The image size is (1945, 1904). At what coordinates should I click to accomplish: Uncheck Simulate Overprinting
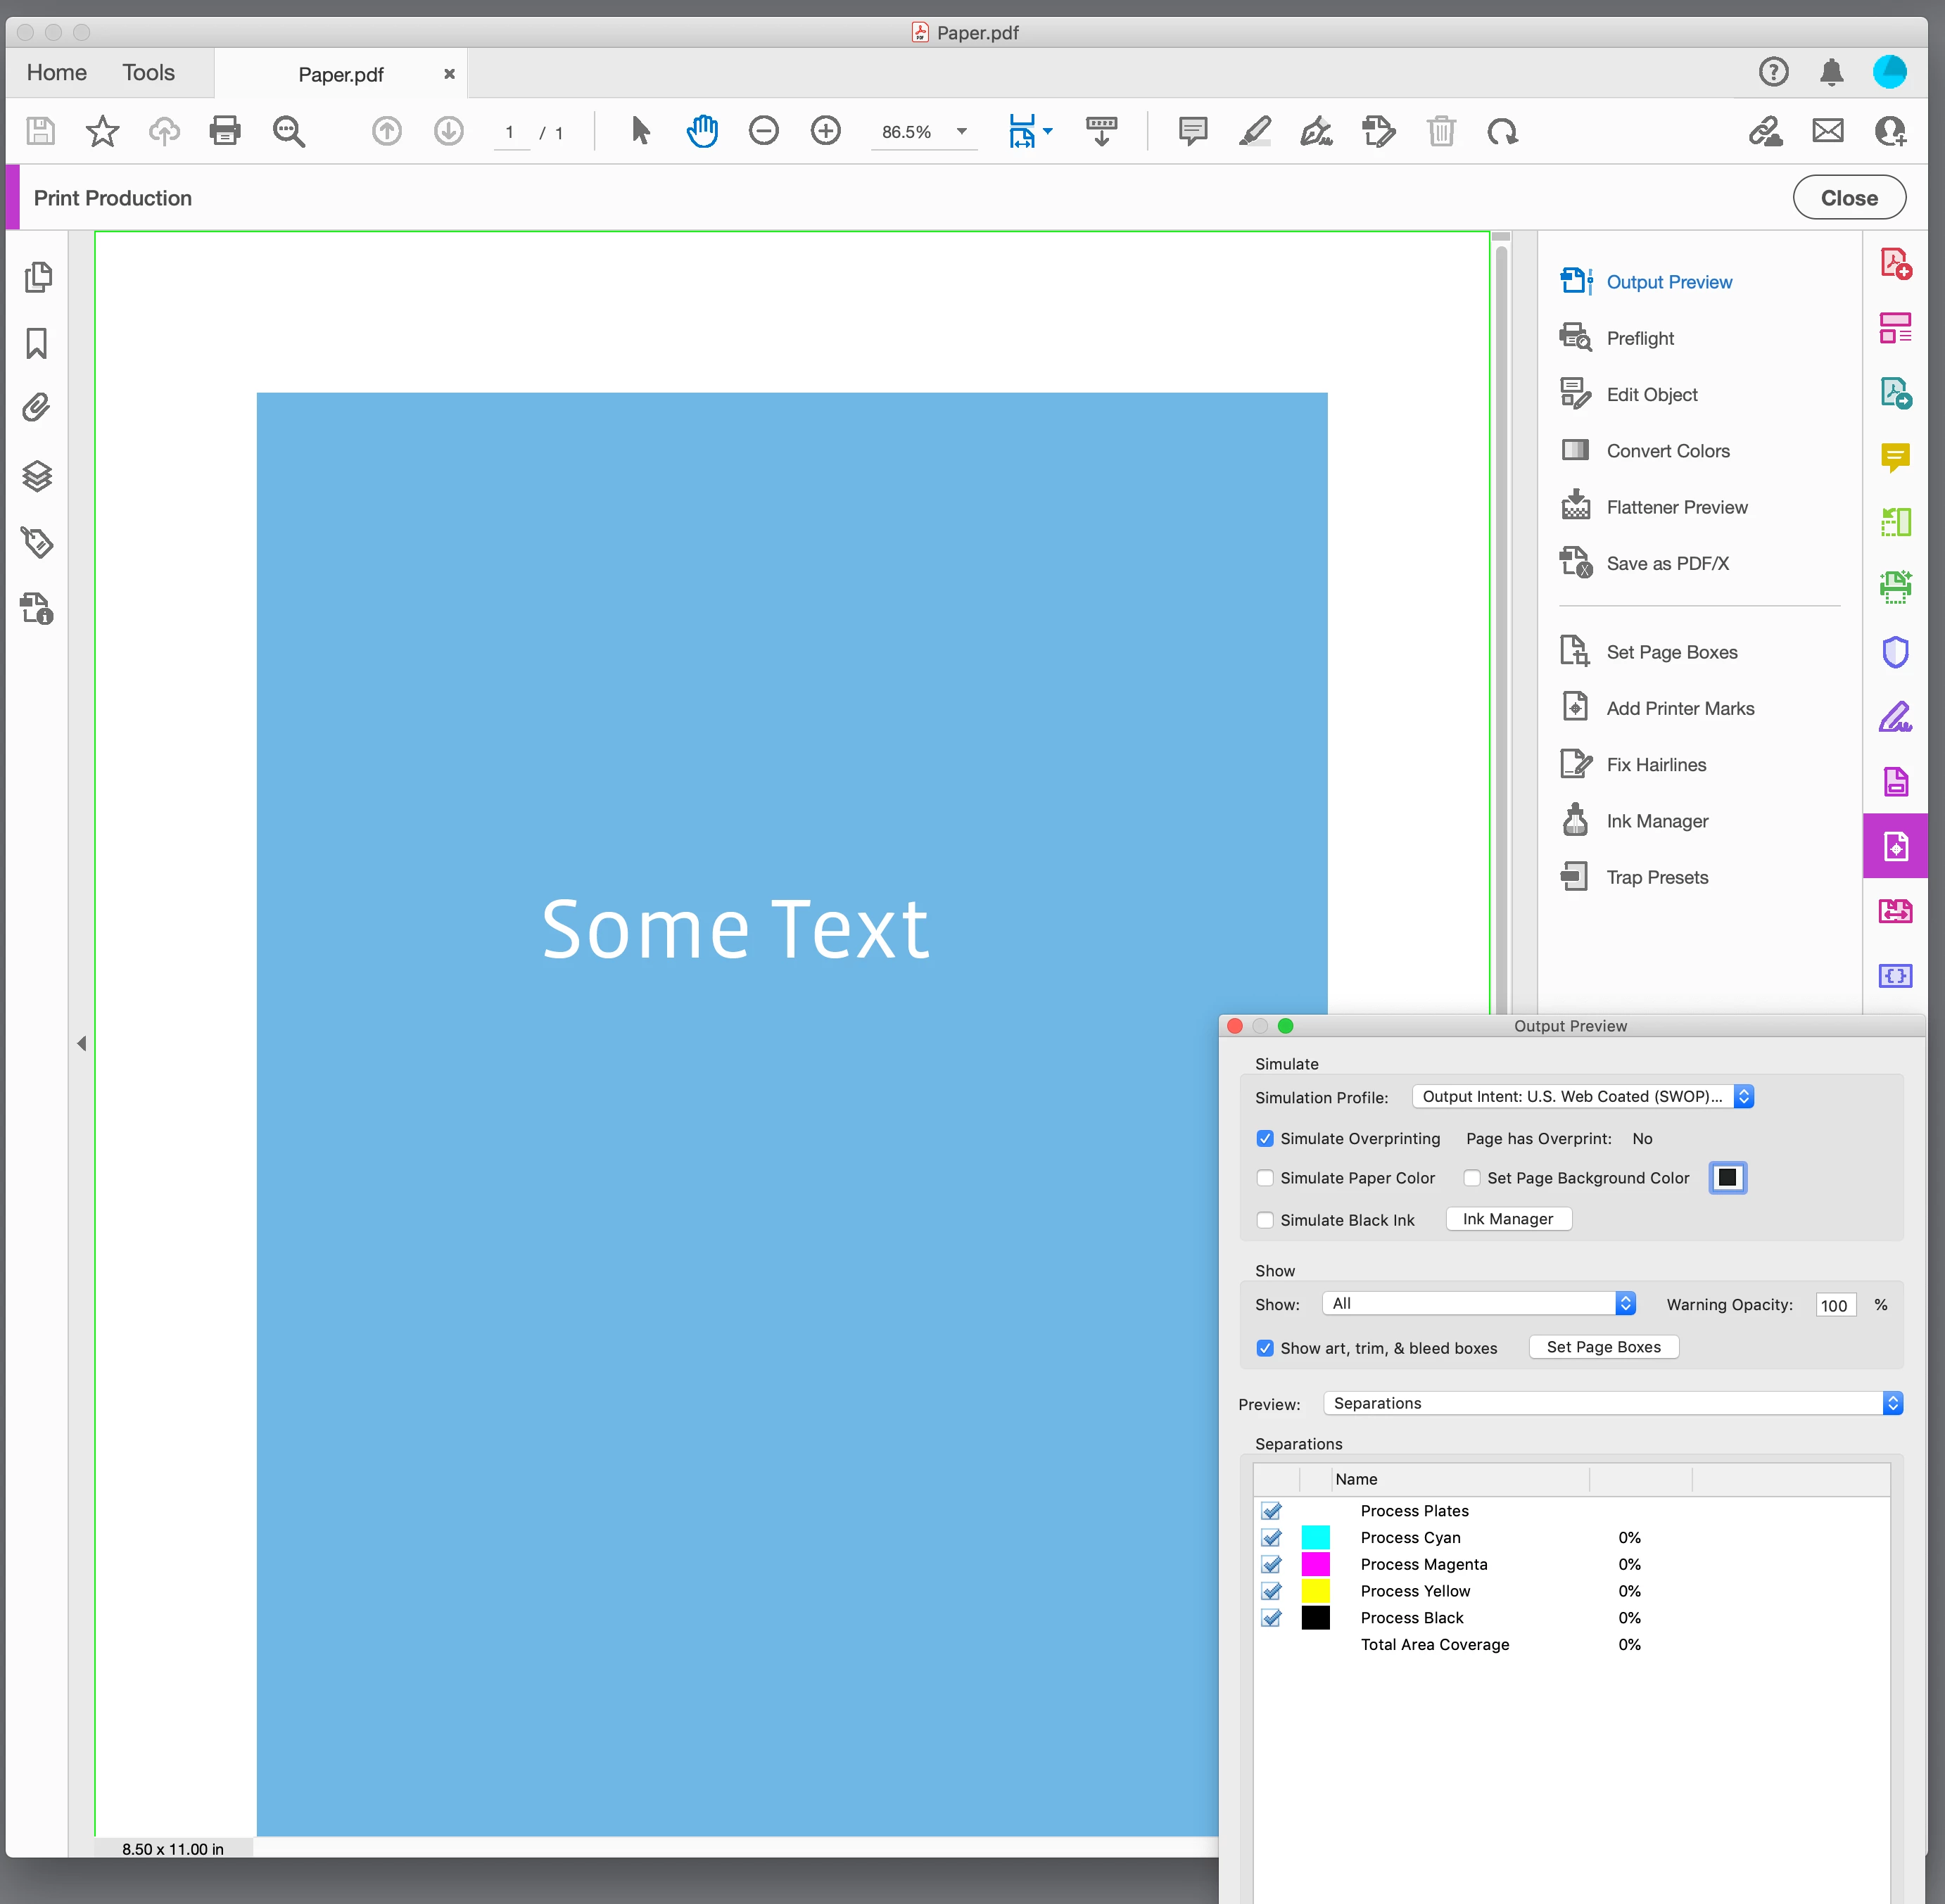pyautogui.click(x=1265, y=1138)
